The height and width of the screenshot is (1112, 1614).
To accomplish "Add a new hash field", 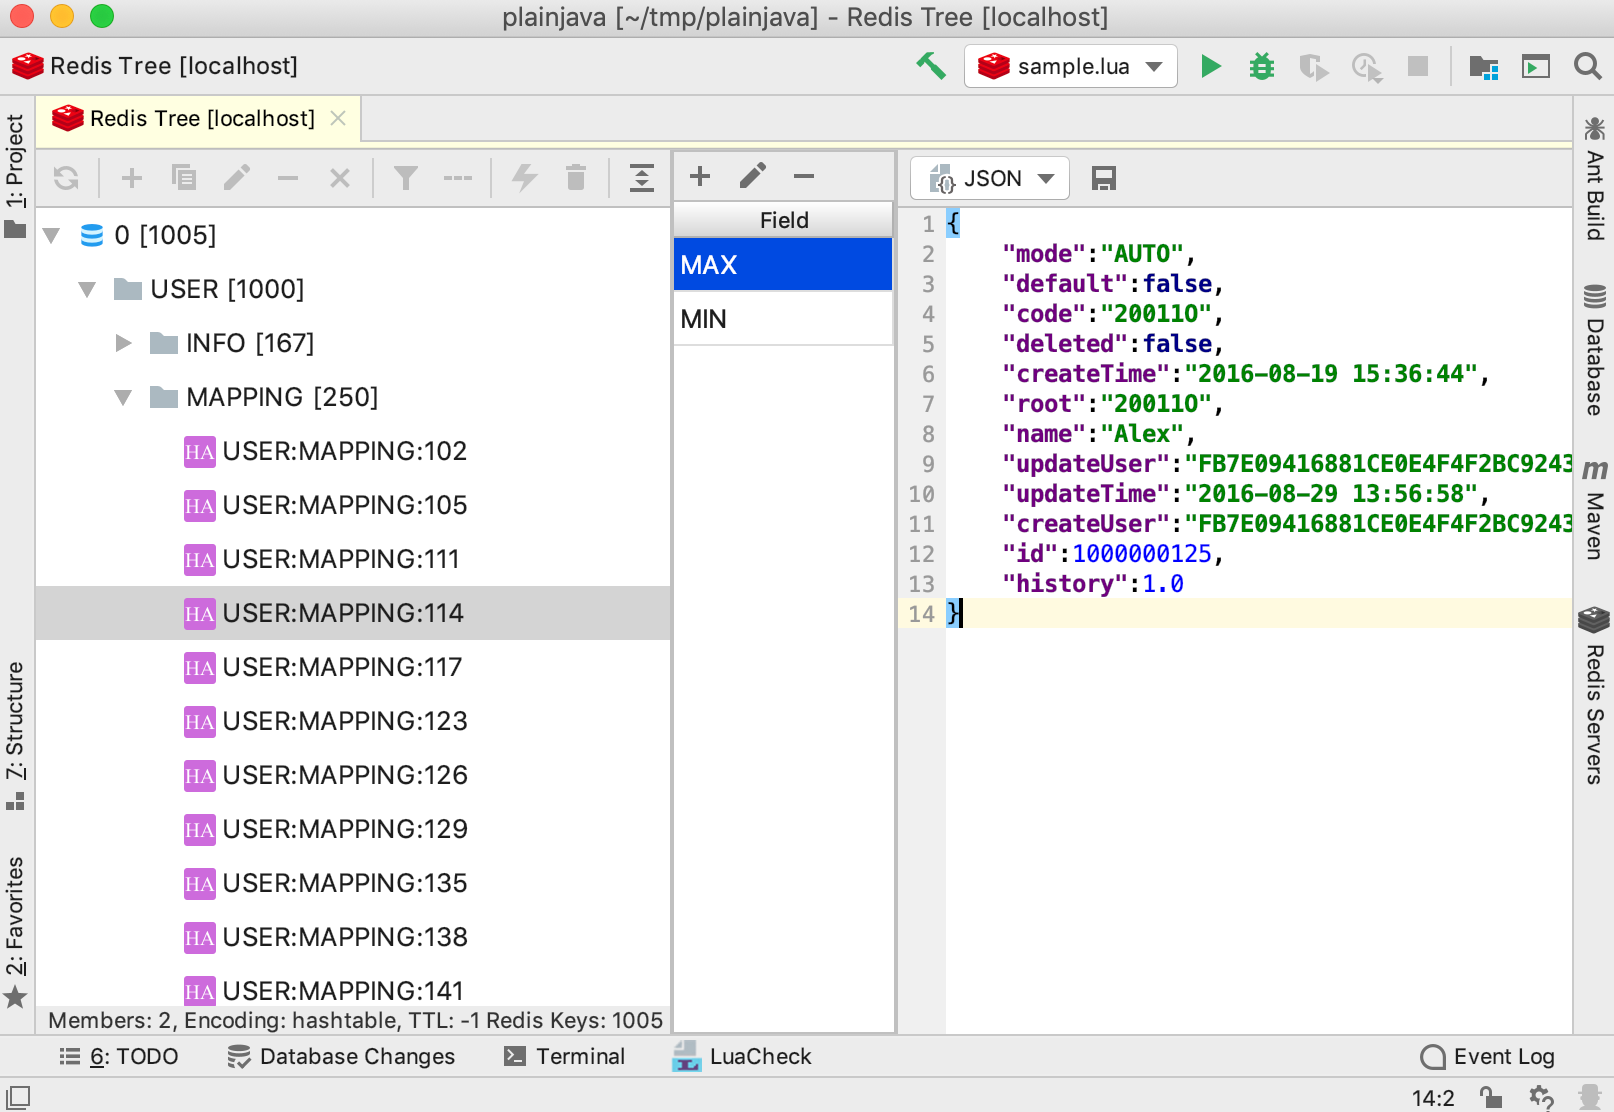I will coord(700,176).
